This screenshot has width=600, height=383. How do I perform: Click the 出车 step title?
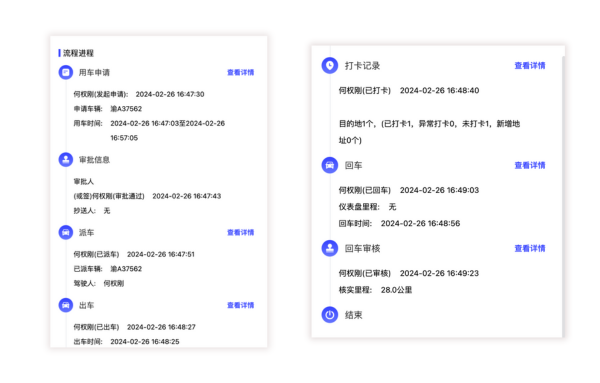(86, 305)
